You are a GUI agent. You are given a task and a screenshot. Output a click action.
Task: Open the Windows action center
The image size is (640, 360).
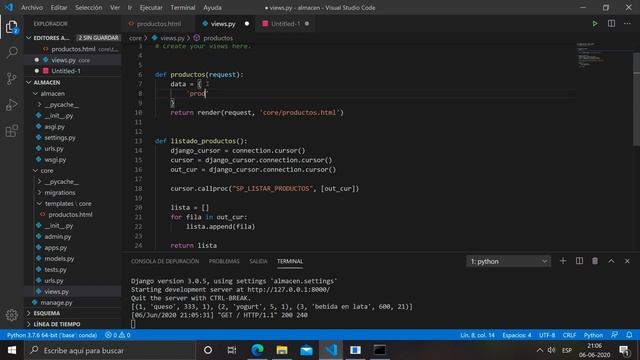point(624,350)
